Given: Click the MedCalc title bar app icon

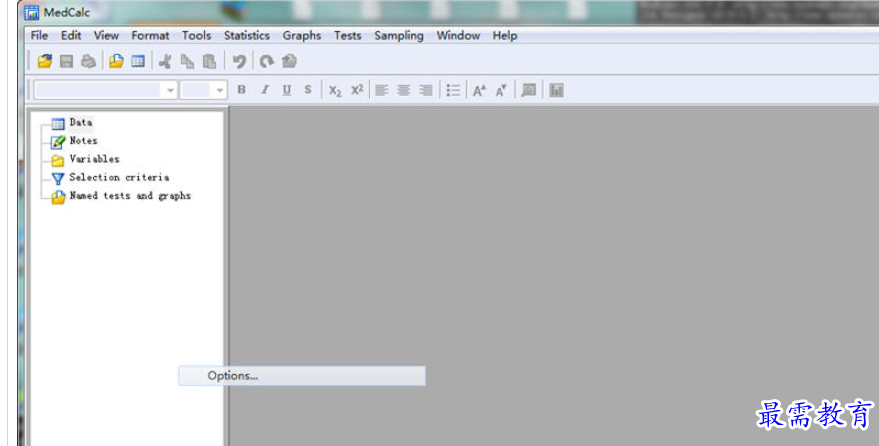Looking at the screenshot, I should pos(32,12).
